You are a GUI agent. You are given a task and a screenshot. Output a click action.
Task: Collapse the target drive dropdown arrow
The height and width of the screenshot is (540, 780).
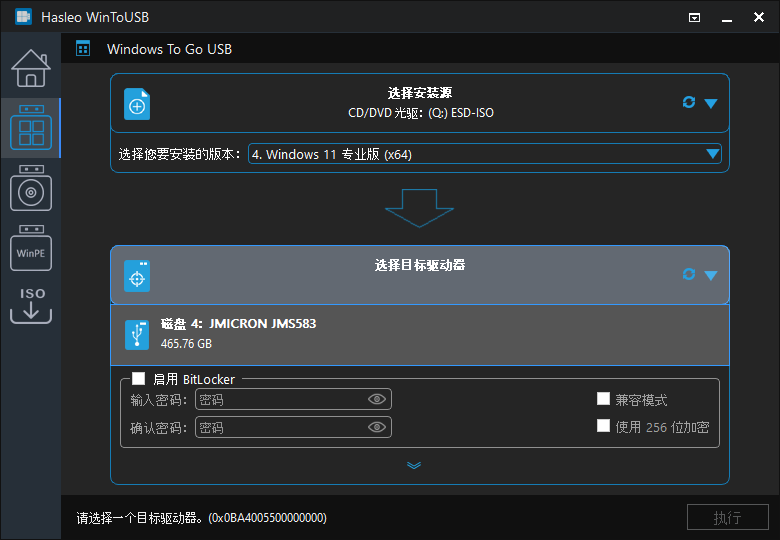point(711,275)
